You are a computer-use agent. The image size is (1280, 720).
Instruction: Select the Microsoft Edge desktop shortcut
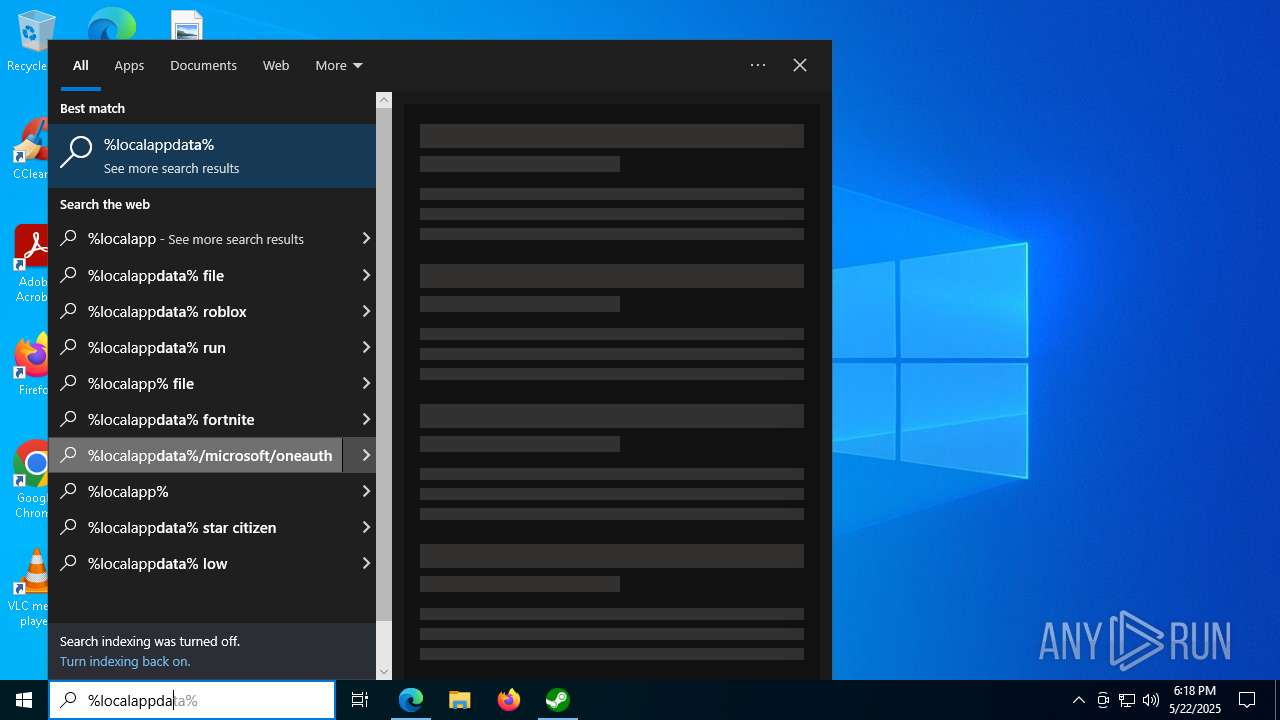(112, 24)
